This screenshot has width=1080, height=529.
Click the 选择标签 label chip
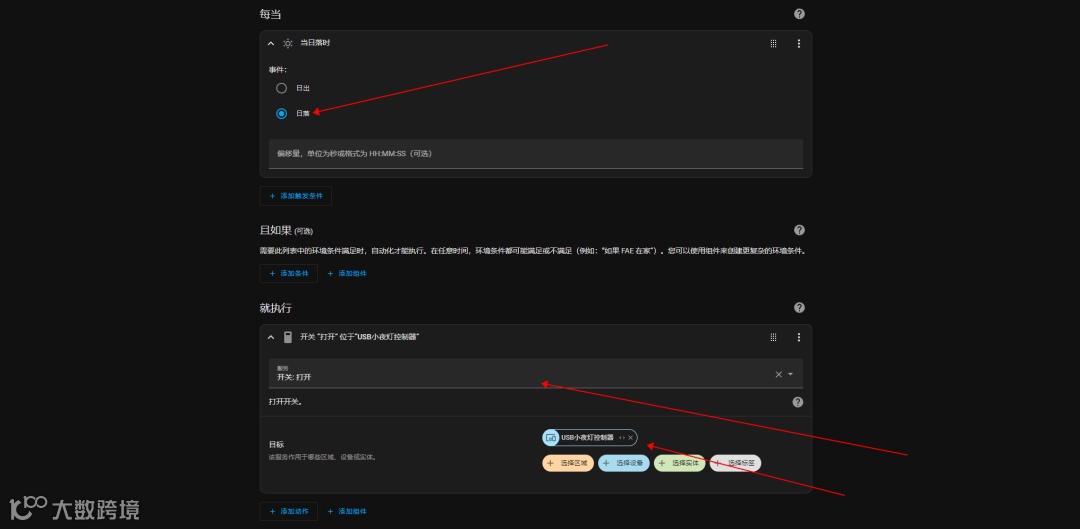tap(735, 464)
